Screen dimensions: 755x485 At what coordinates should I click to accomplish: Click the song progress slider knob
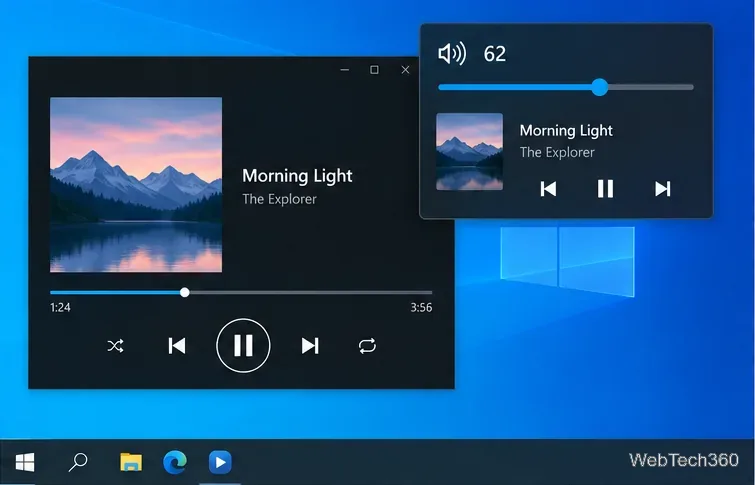click(x=184, y=292)
